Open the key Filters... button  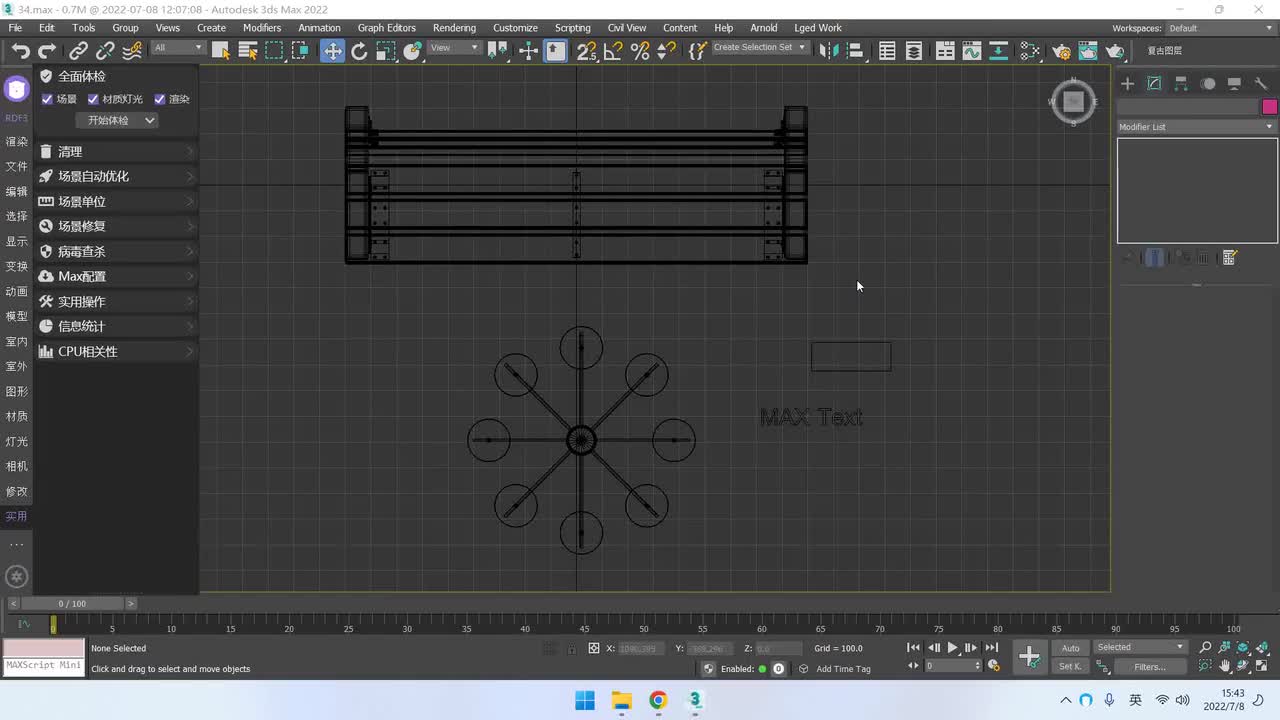click(1149, 667)
